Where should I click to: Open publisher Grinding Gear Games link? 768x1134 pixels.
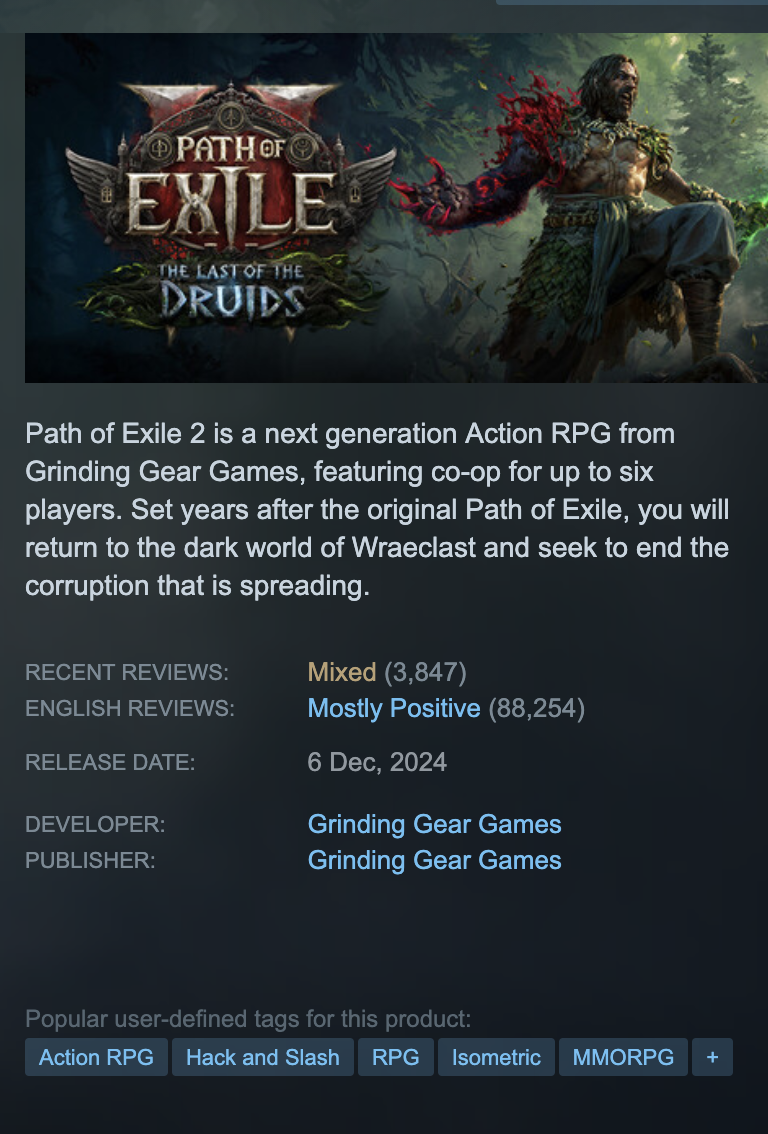(x=434, y=861)
